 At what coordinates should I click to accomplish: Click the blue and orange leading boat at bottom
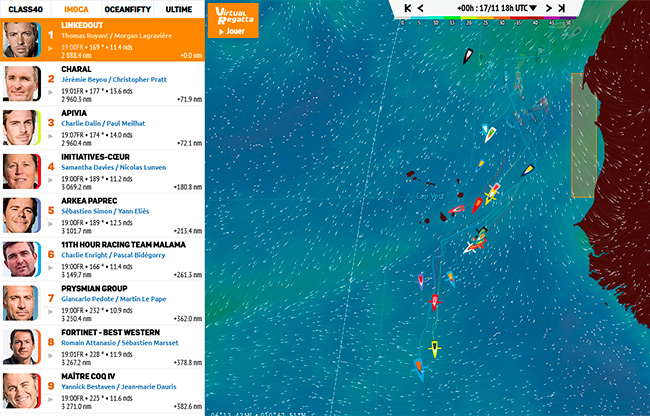click(x=419, y=370)
